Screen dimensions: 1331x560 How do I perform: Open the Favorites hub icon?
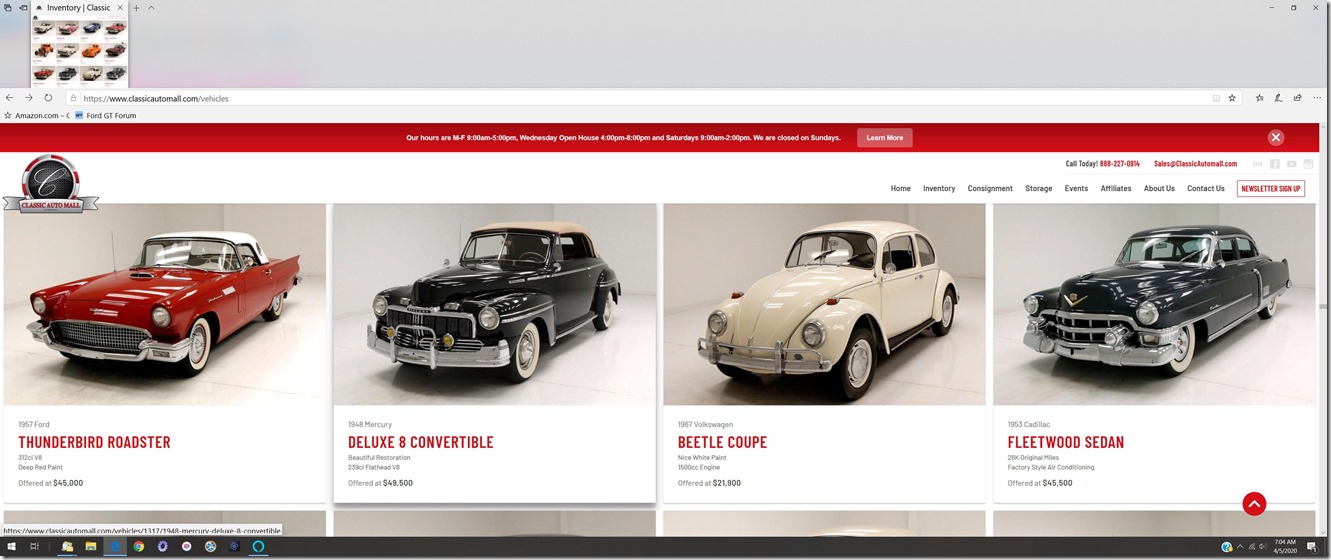click(x=1260, y=98)
